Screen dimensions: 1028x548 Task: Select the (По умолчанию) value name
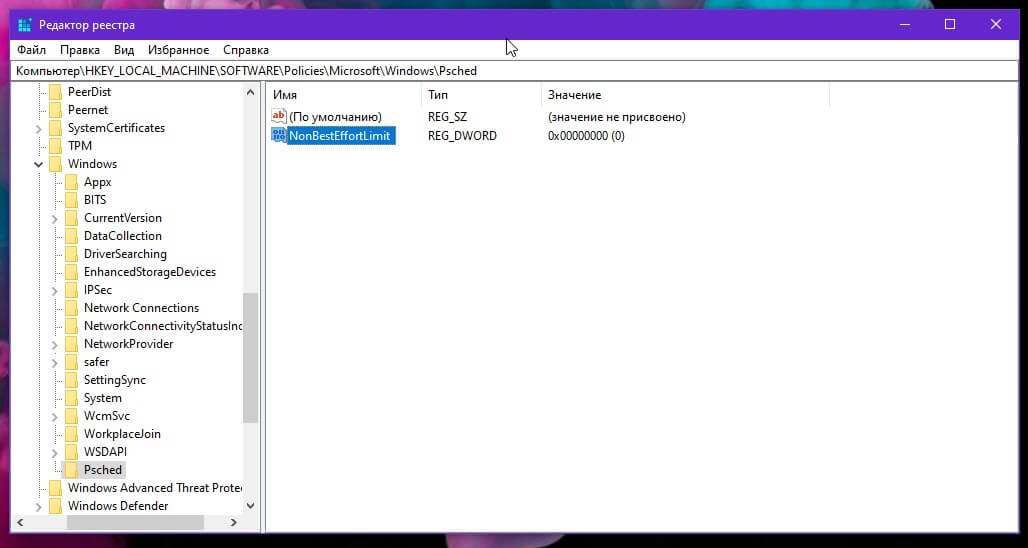pyautogui.click(x=335, y=117)
